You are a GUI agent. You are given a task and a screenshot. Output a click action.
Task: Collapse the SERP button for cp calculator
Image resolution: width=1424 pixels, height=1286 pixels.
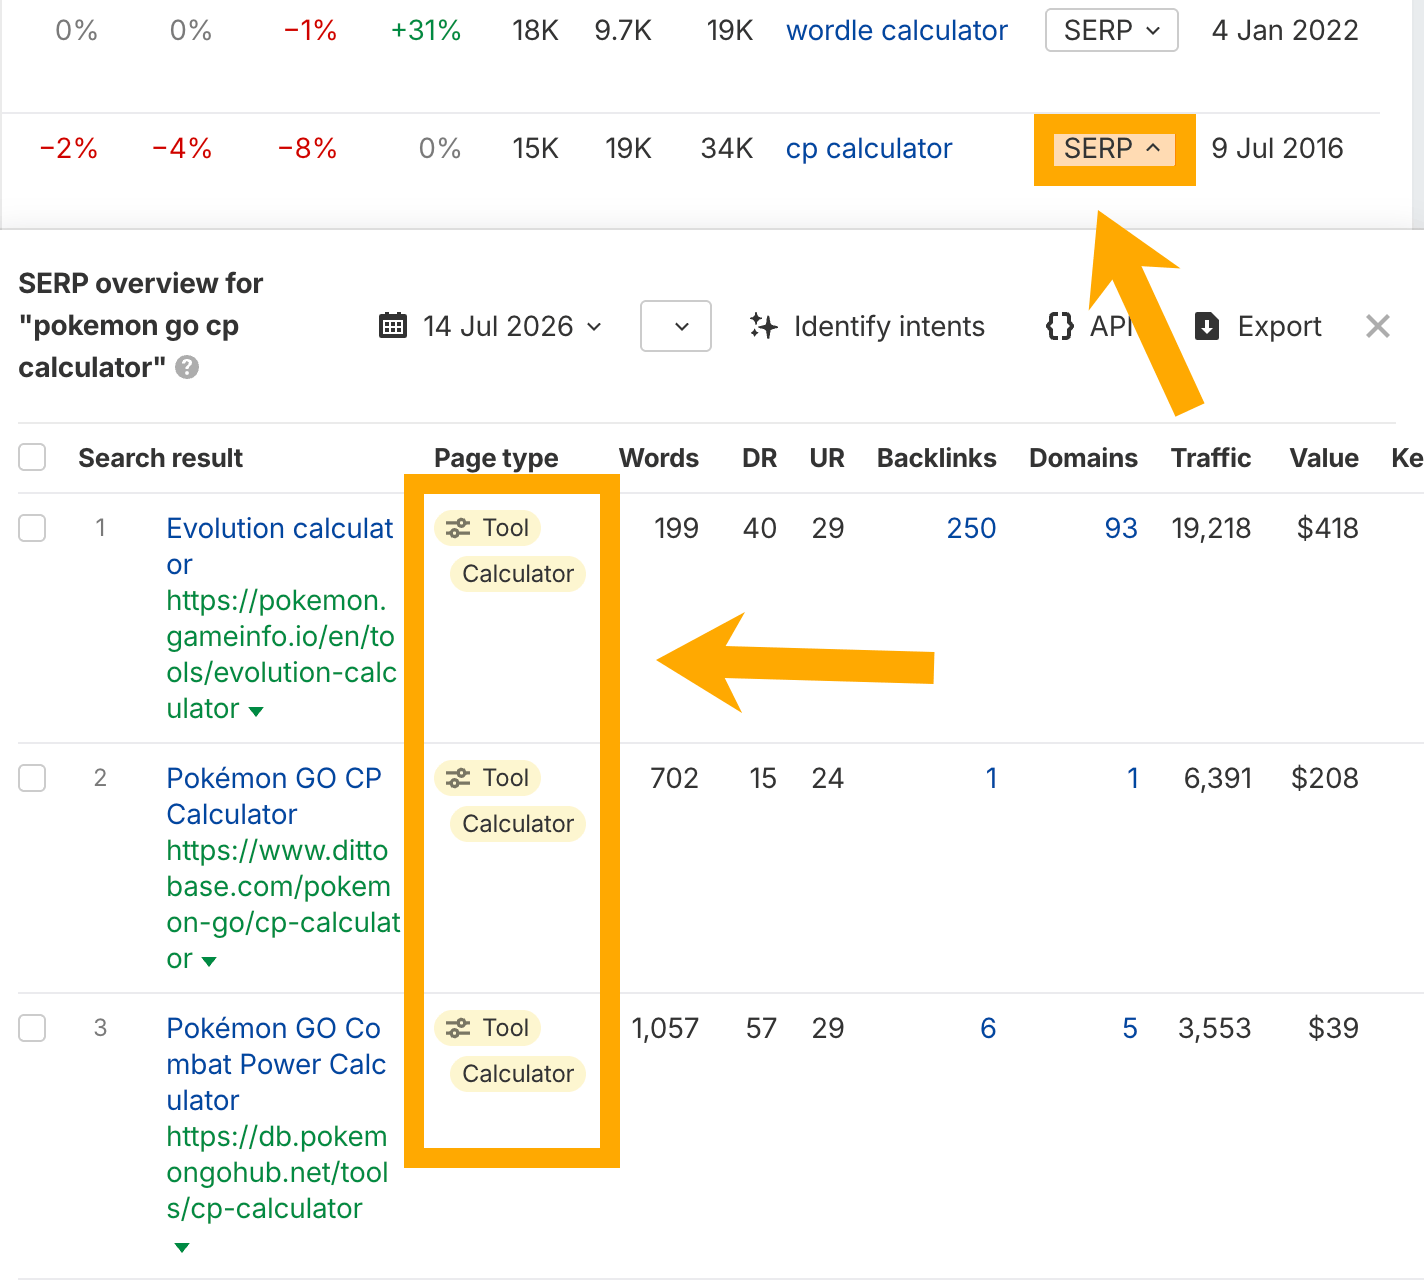(1112, 149)
